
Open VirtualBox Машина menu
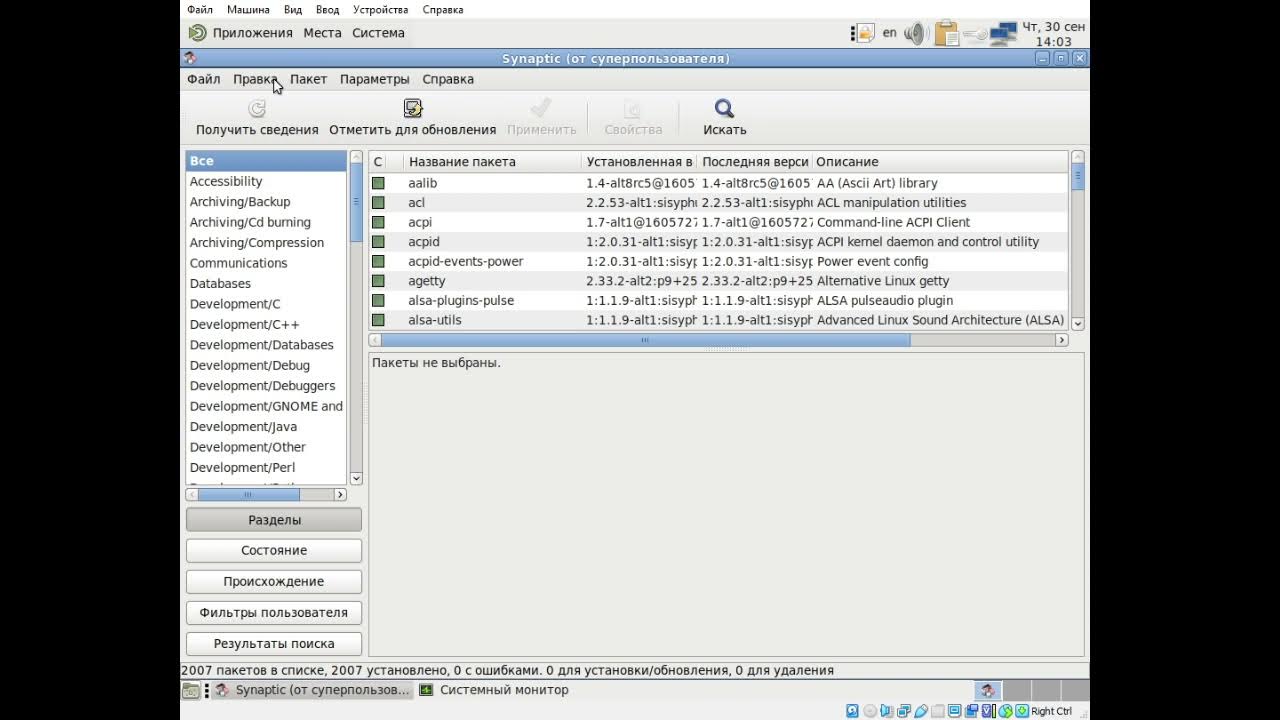coord(248,9)
